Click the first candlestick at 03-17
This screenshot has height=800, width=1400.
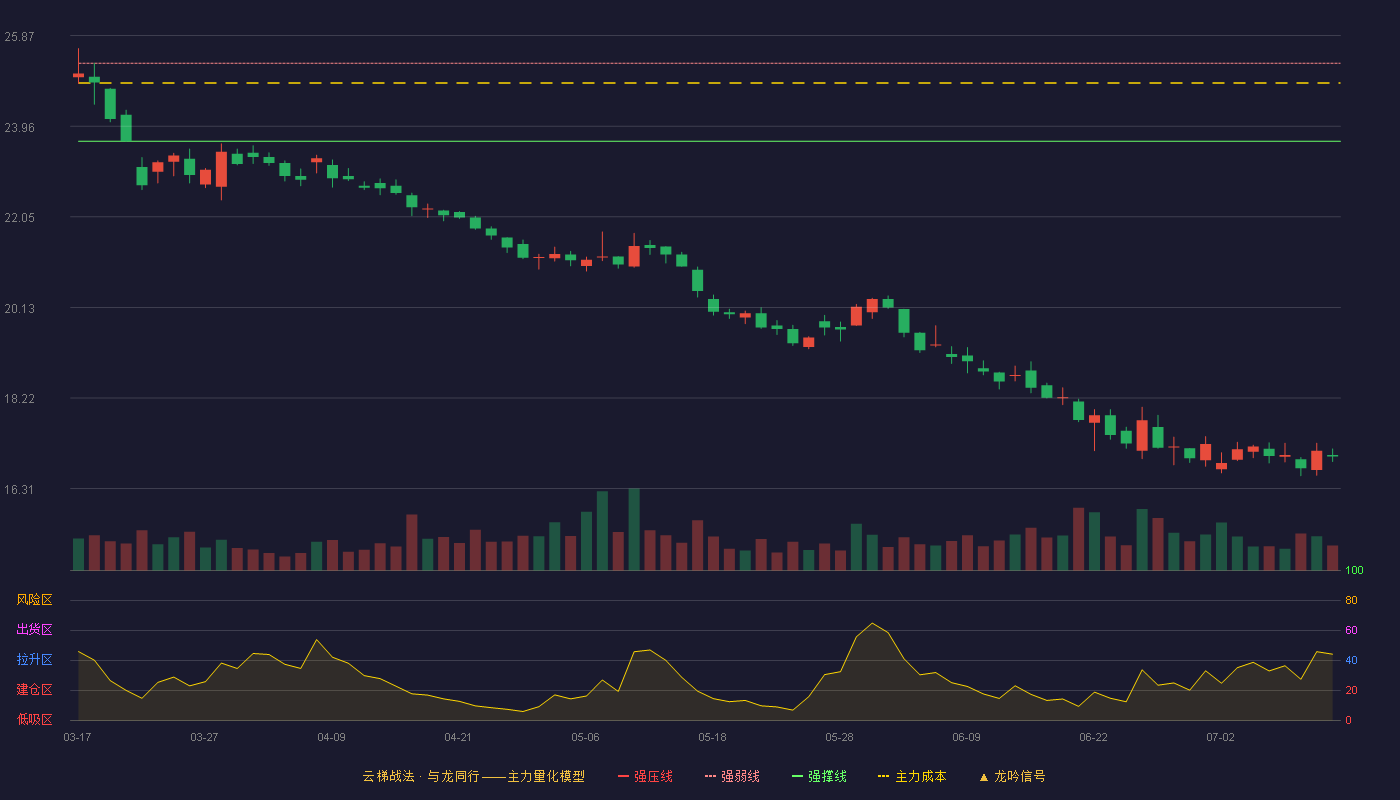pyautogui.click(x=78, y=75)
